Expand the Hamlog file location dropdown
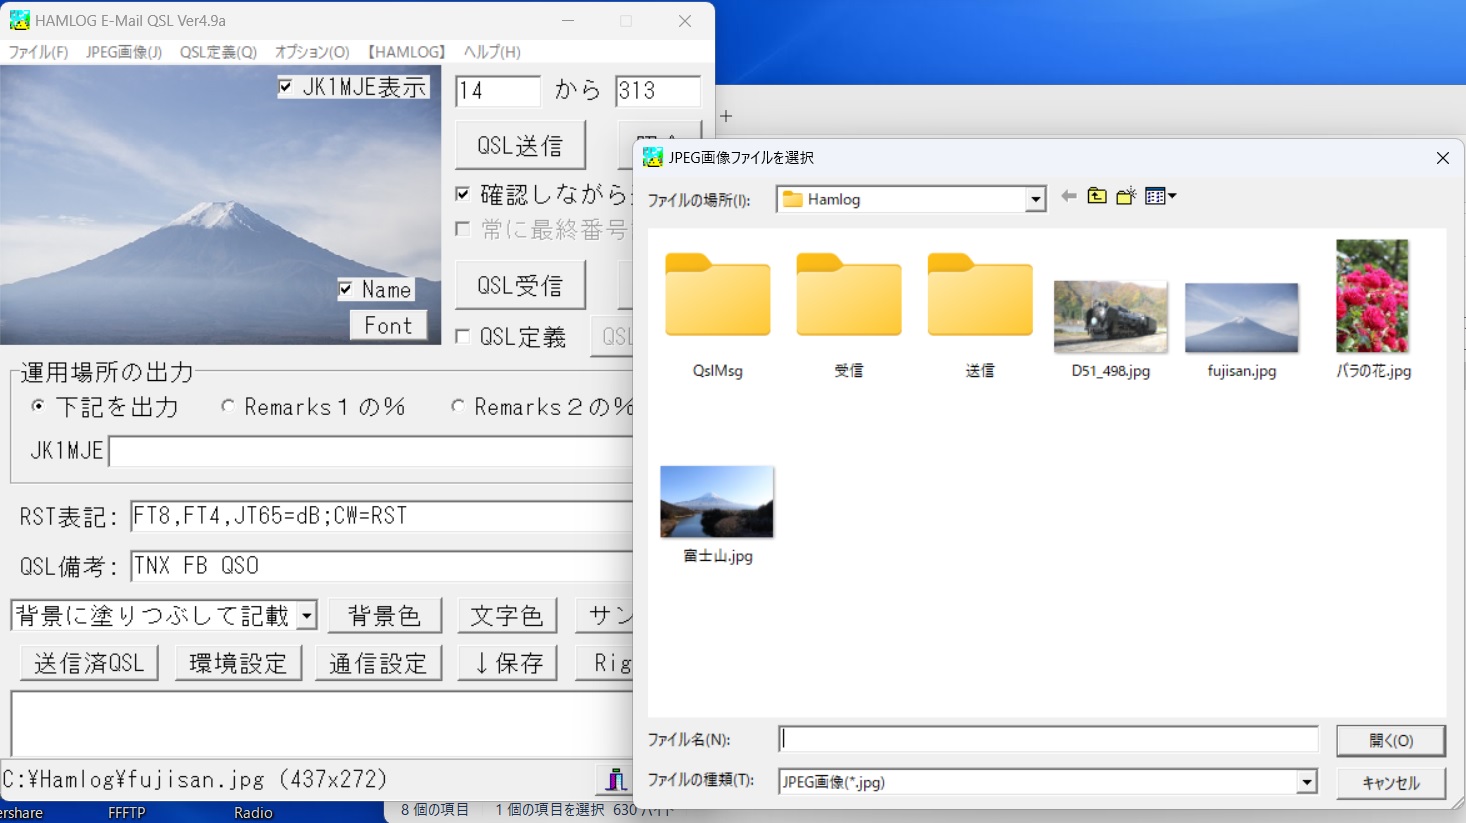 coord(1035,199)
